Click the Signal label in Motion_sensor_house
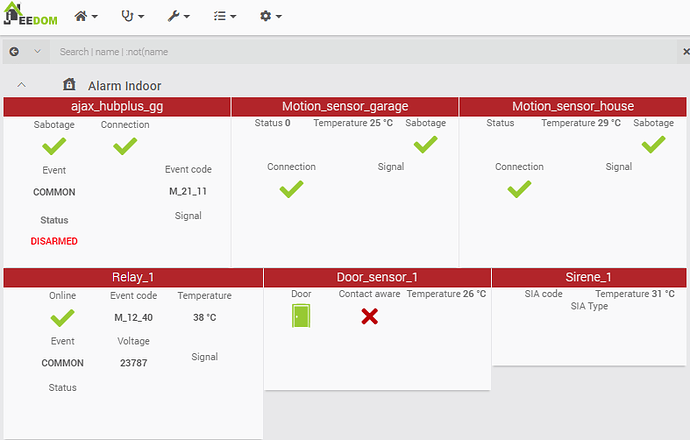 pos(619,167)
